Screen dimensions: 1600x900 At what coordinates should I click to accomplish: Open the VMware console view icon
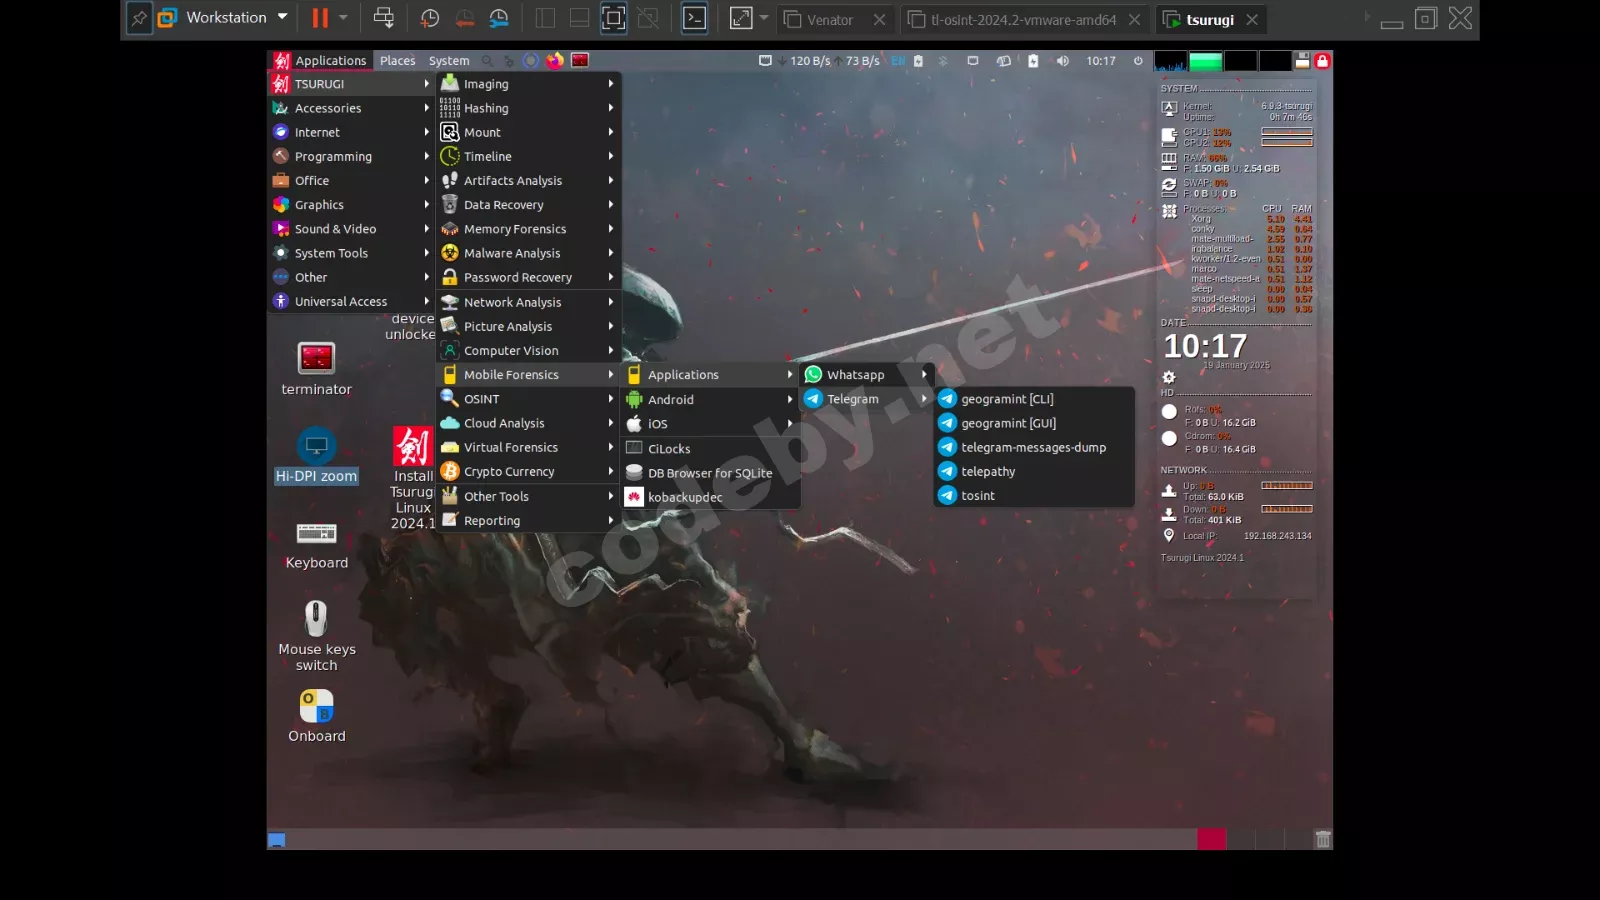pos(694,18)
